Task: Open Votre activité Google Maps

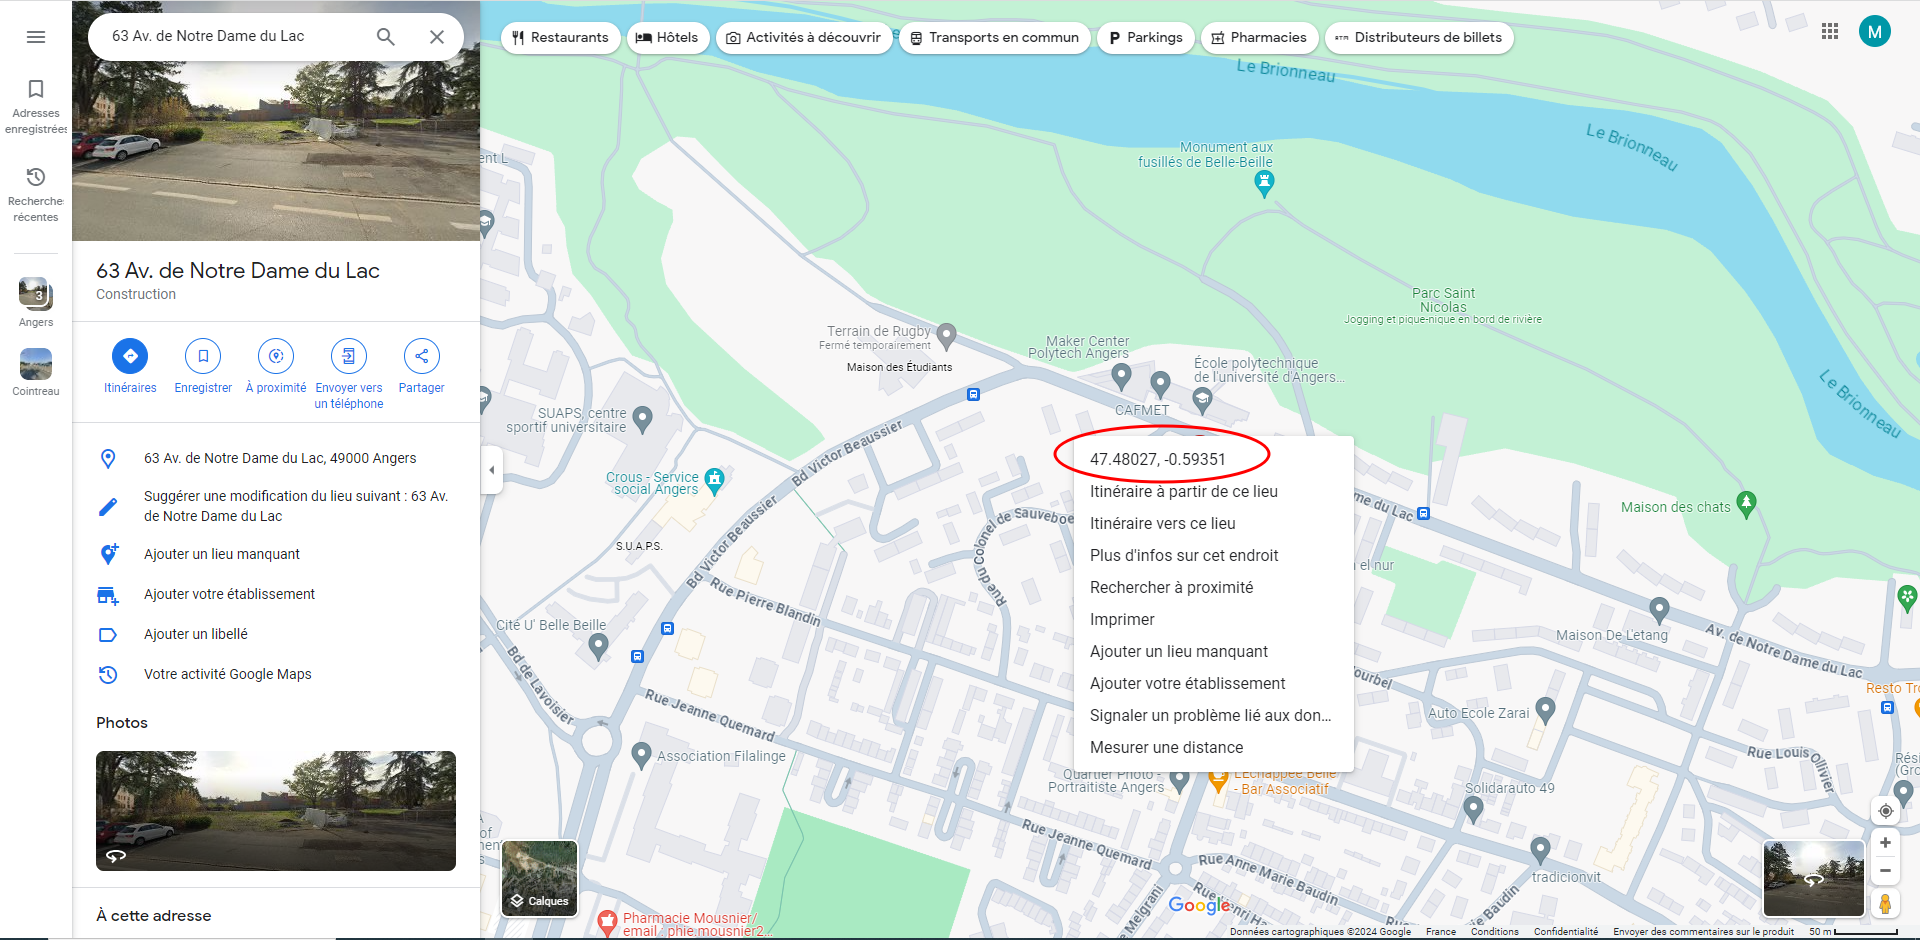Action: coord(276,674)
